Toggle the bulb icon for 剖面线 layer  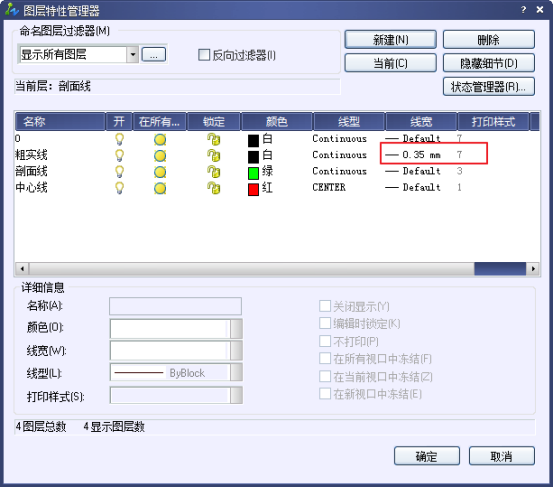[119, 171]
